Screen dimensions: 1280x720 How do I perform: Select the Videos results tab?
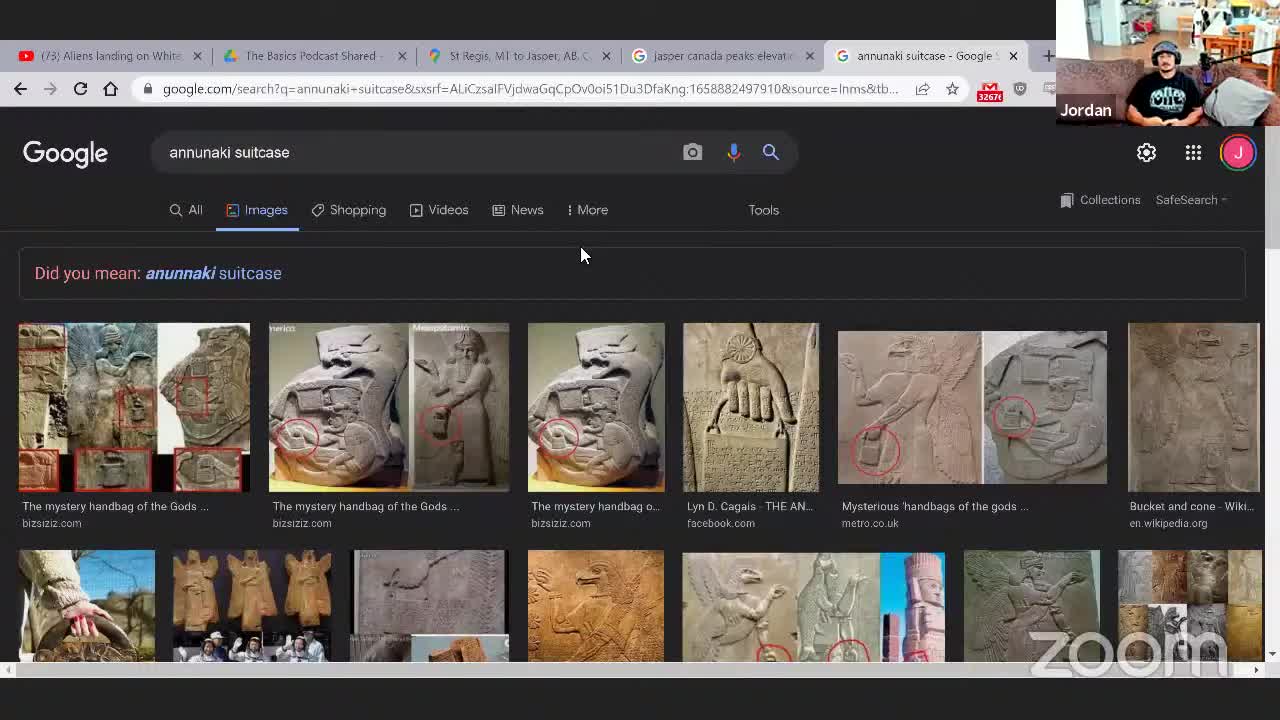pos(438,210)
